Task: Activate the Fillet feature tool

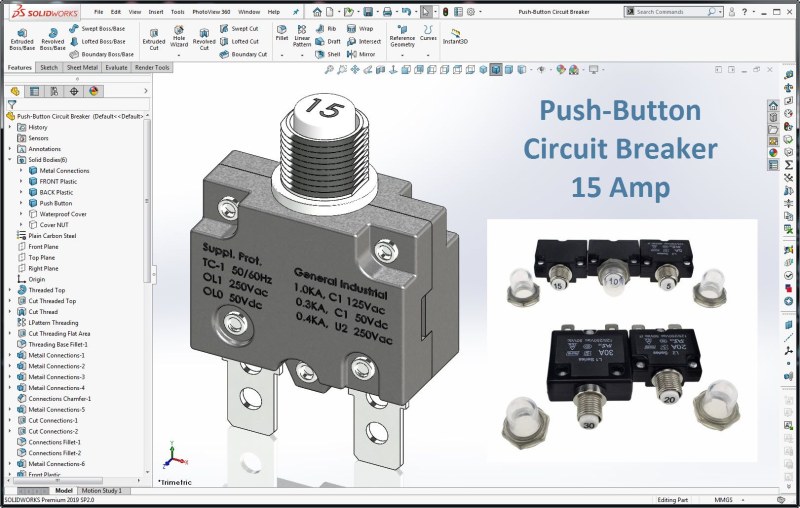Action: pos(281,34)
